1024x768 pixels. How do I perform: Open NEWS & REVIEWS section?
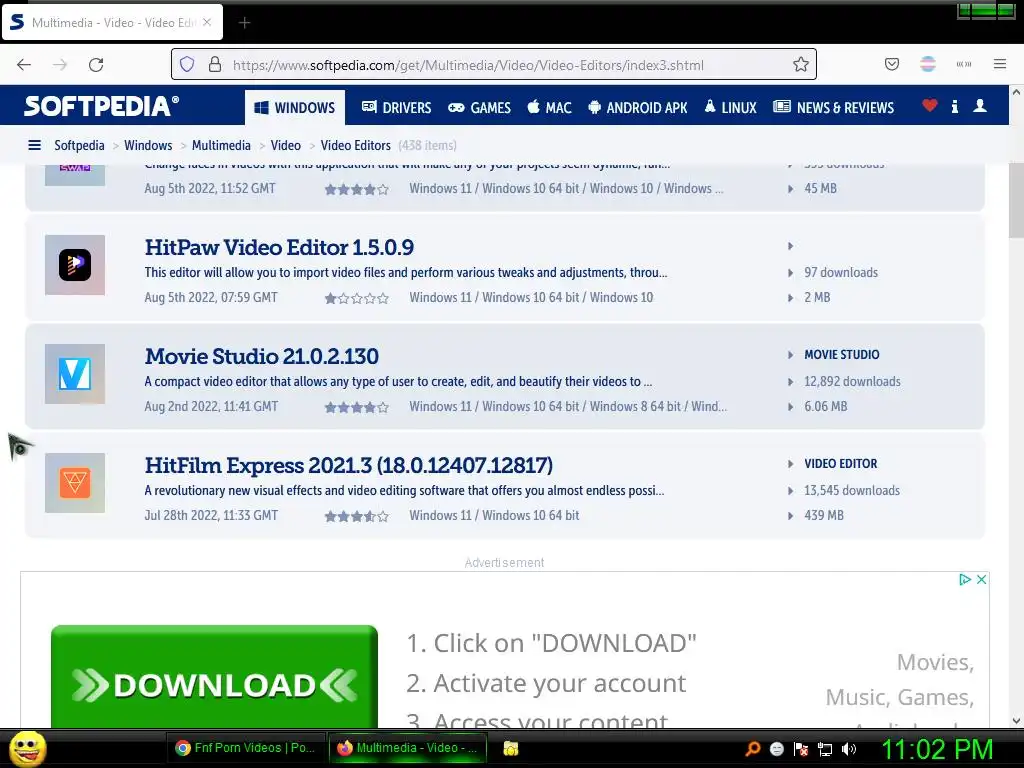[833, 107]
